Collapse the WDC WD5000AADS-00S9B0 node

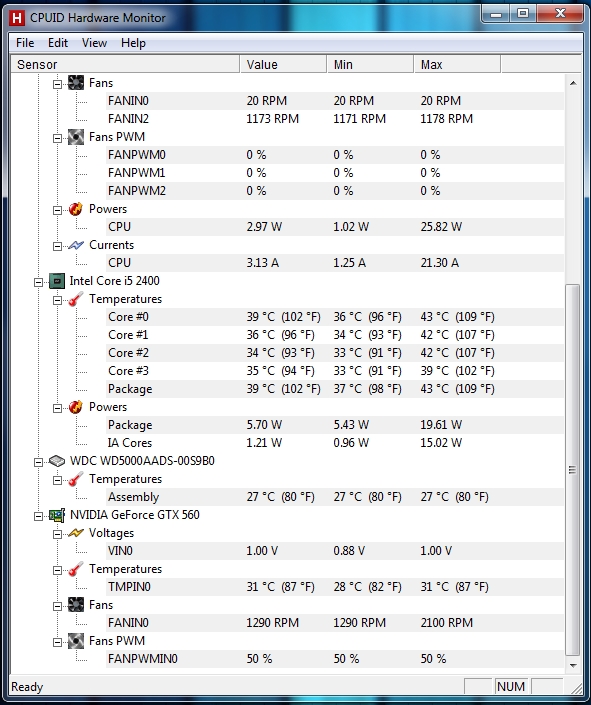point(39,462)
